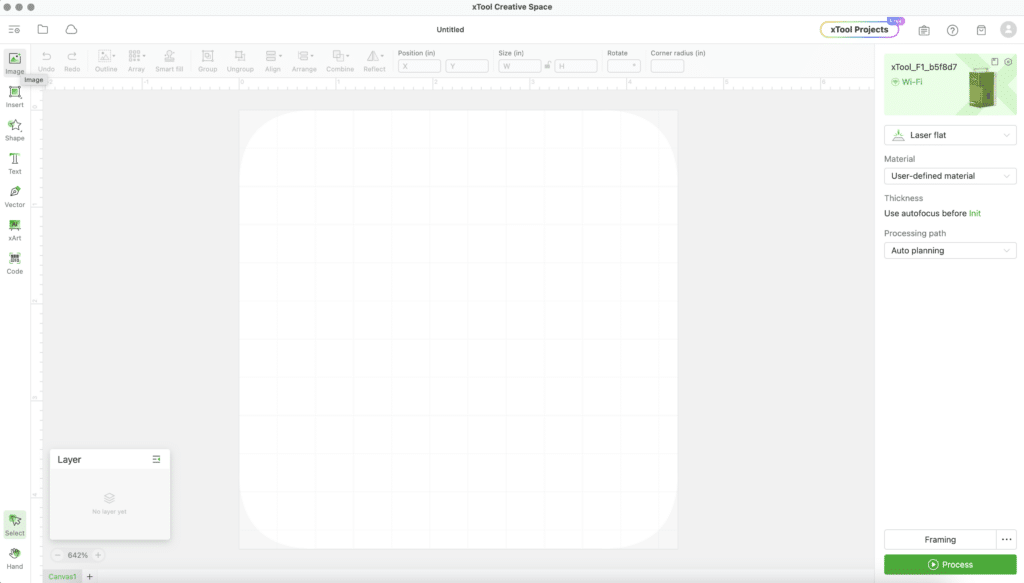1024x583 pixels.
Task: Click the Wi-Fi connection status
Action: [907, 82]
